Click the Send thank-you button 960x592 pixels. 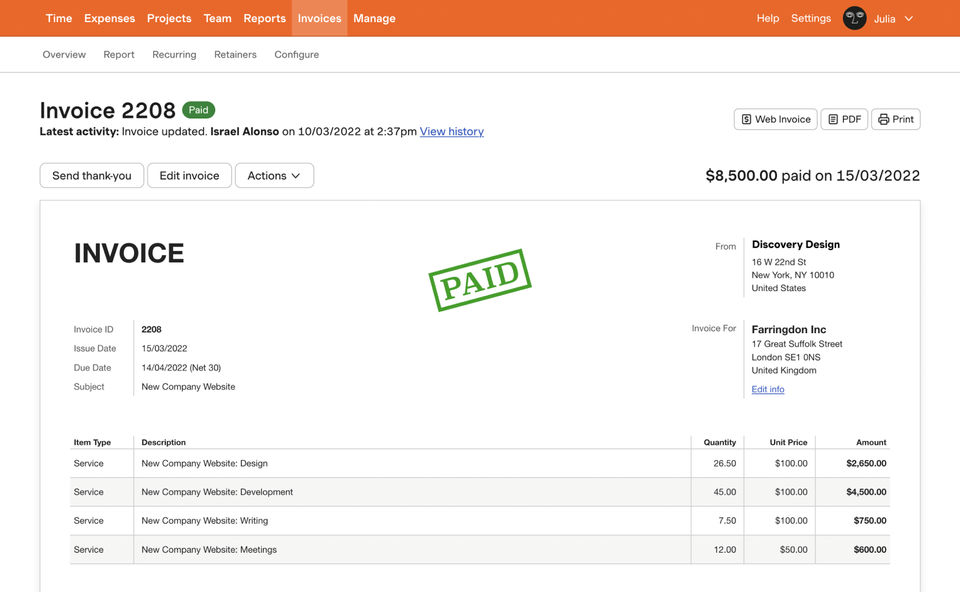(92, 176)
